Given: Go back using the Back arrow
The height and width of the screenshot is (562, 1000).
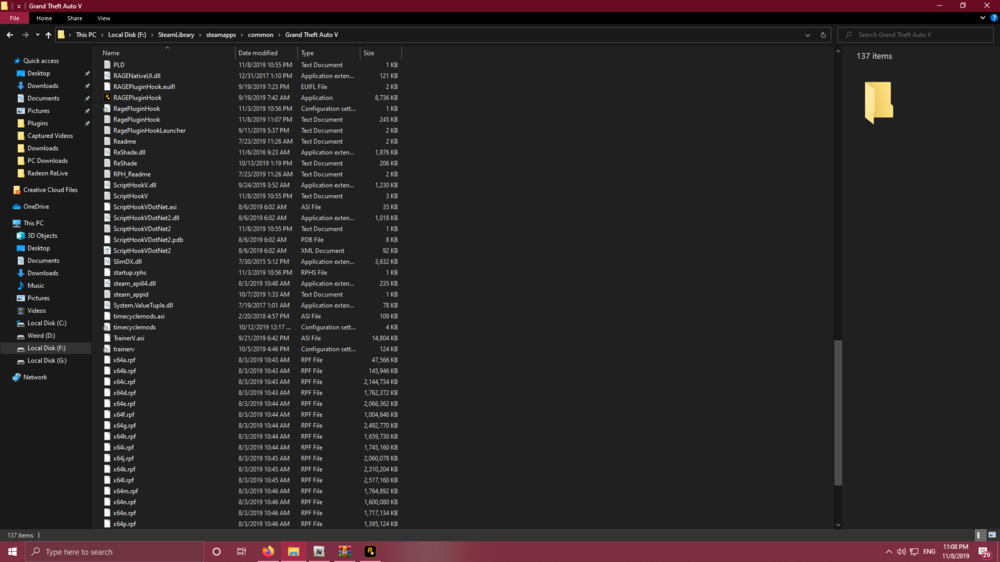Looking at the screenshot, I should pyautogui.click(x=10, y=35).
